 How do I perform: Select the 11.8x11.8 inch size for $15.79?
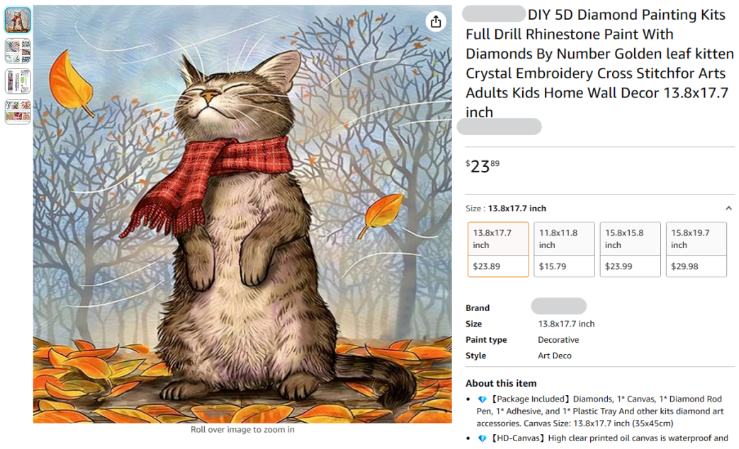tap(564, 249)
